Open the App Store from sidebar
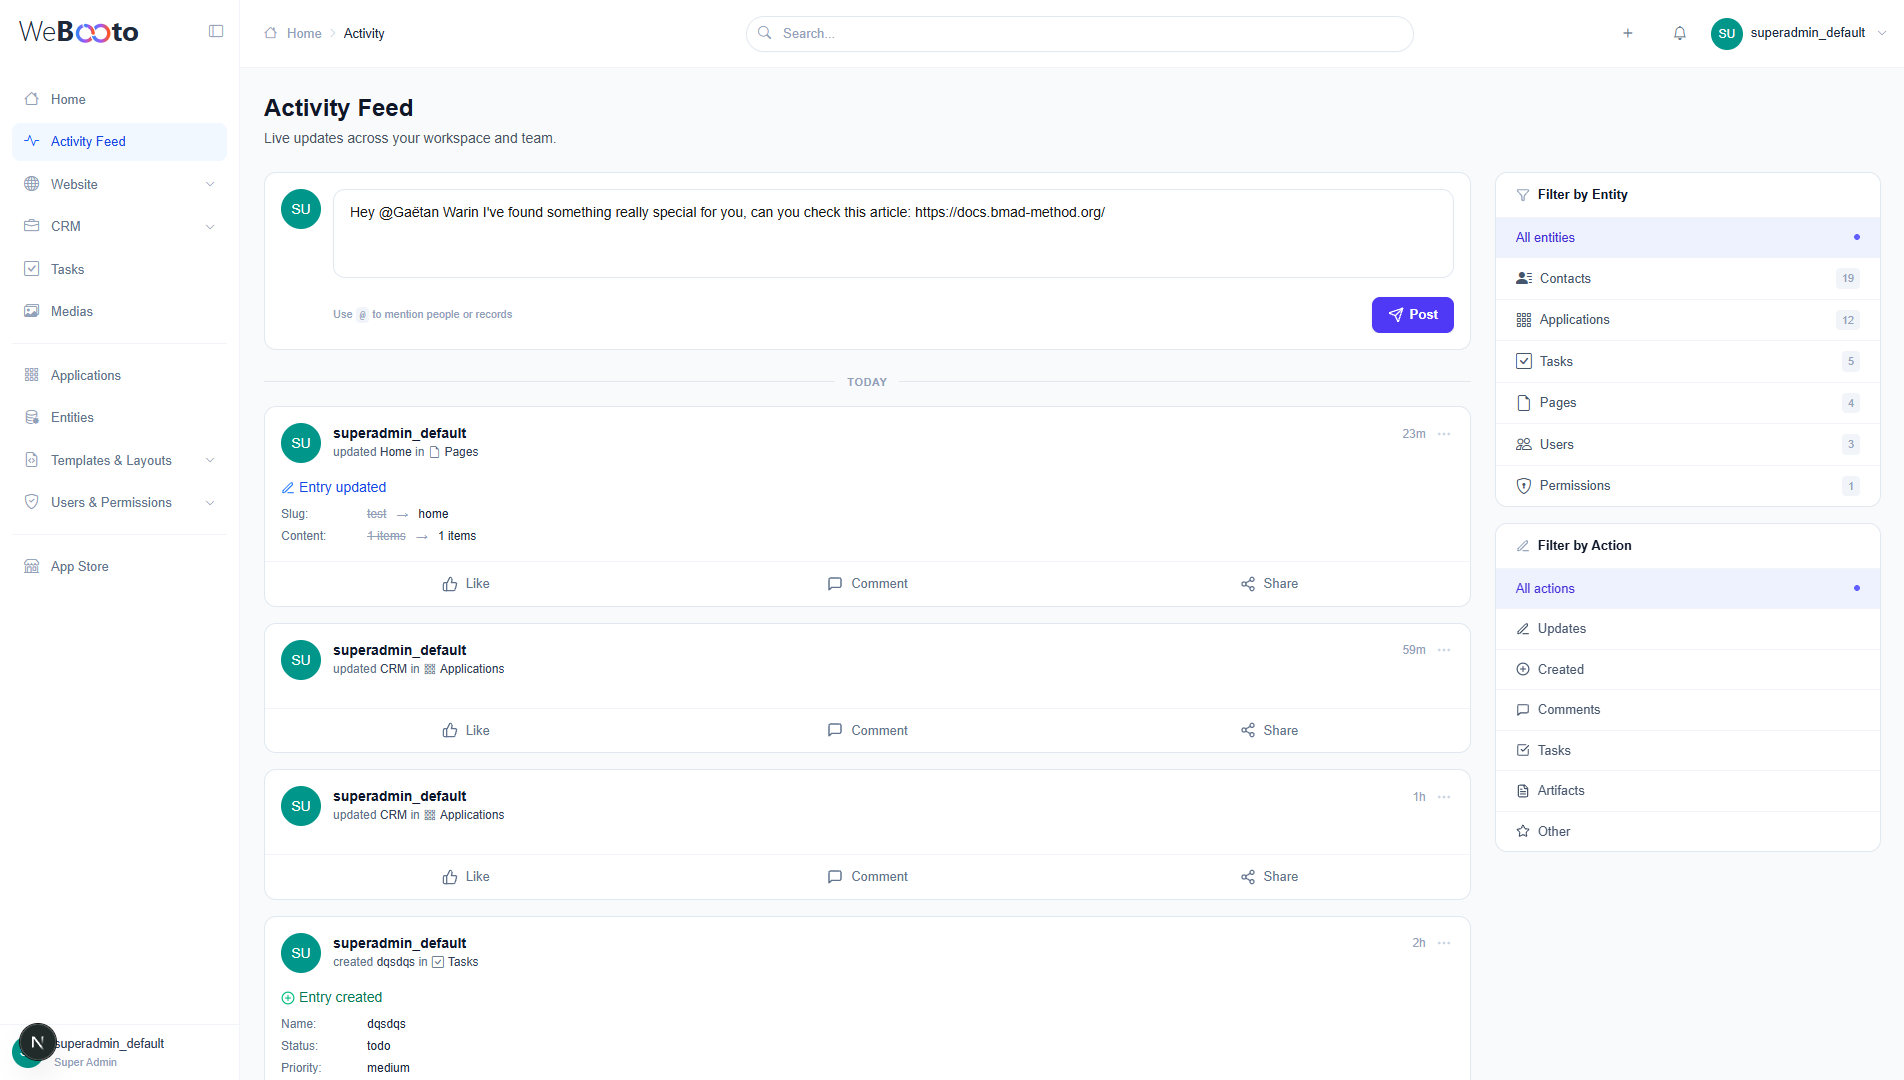The image size is (1904, 1080). (x=79, y=566)
